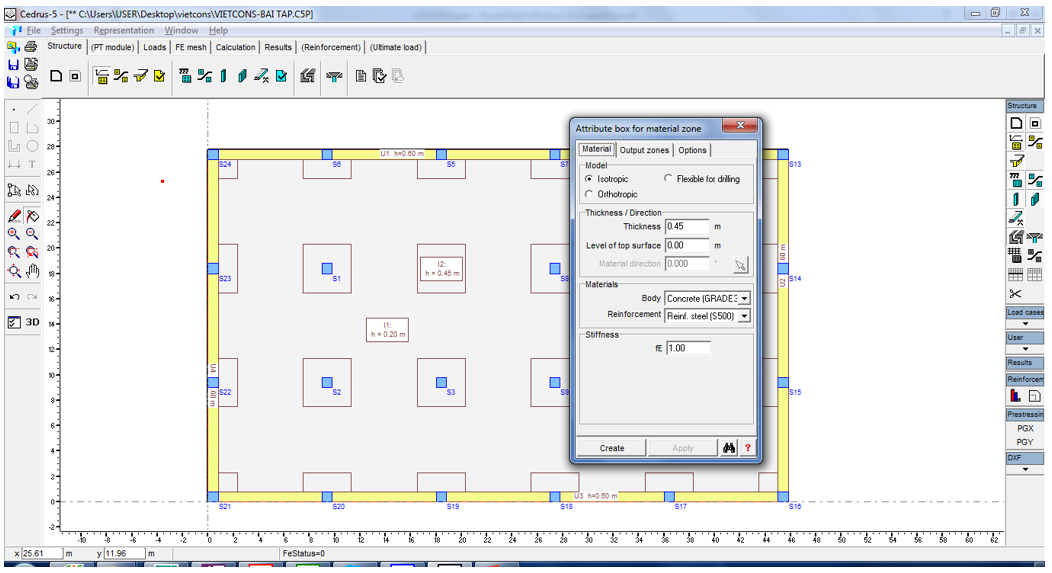The height and width of the screenshot is (573, 1052).
Task: Click the I2 h = 0.45 m zone label
Action: click(441, 269)
